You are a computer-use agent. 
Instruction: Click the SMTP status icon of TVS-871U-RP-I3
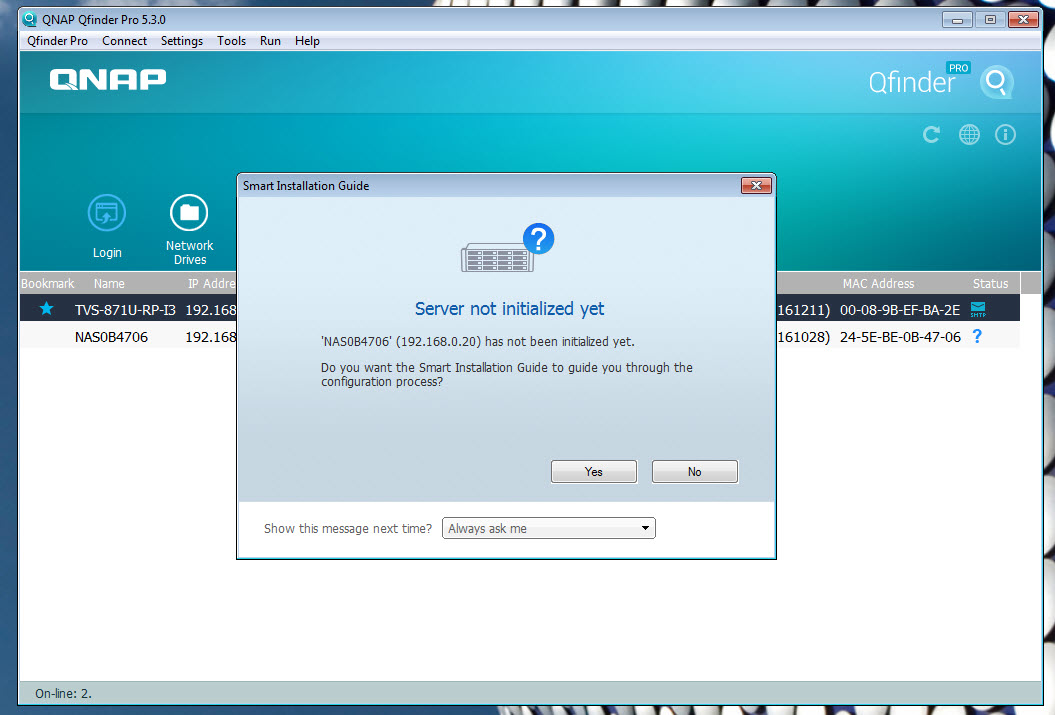(x=978, y=309)
